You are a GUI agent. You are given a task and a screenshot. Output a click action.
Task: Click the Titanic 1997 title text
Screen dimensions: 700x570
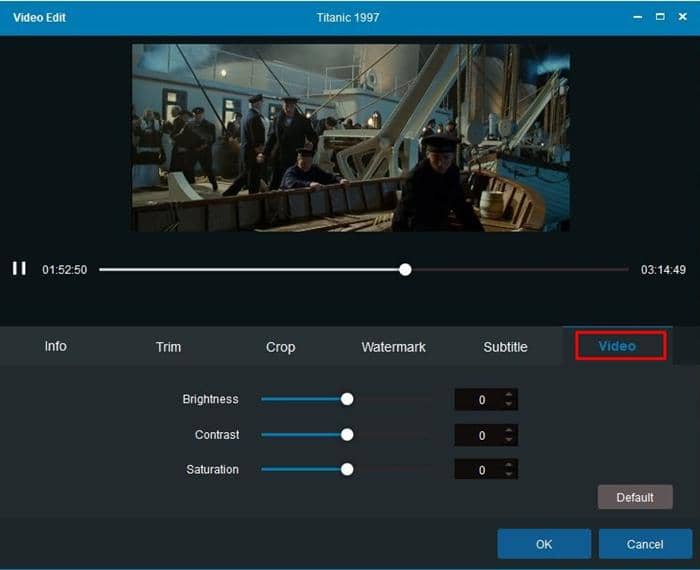click(x=348, y=17)
